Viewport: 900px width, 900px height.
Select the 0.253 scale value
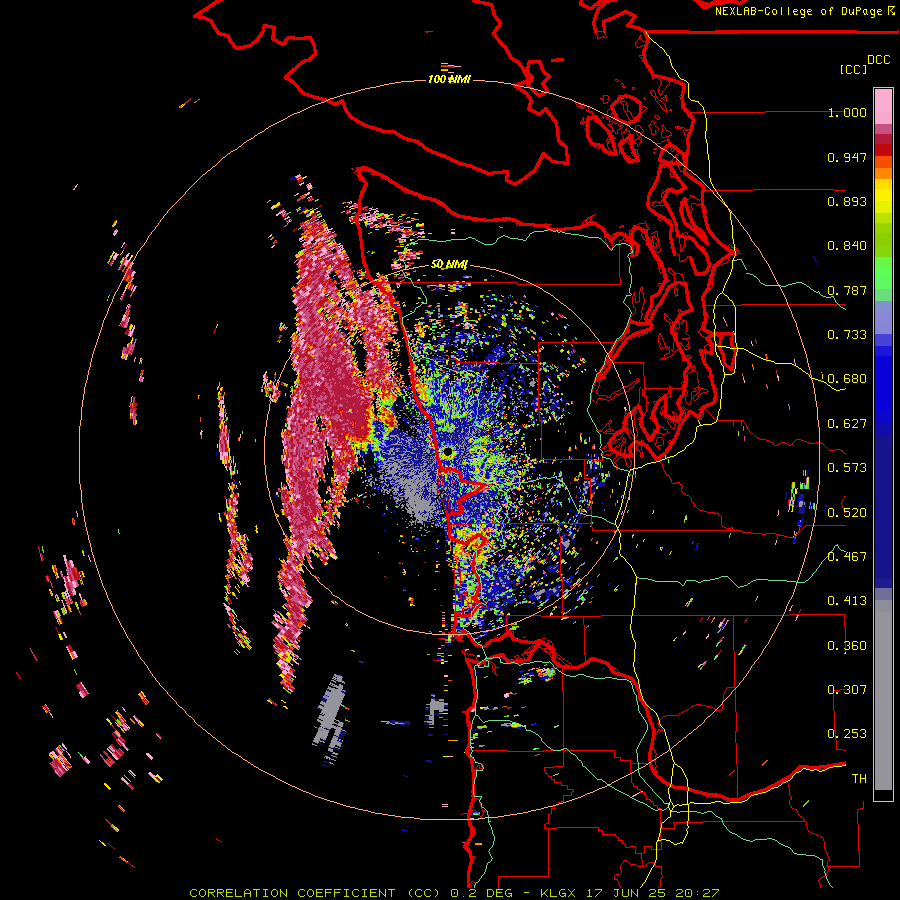pyautogui.click(x=847, y=734)
